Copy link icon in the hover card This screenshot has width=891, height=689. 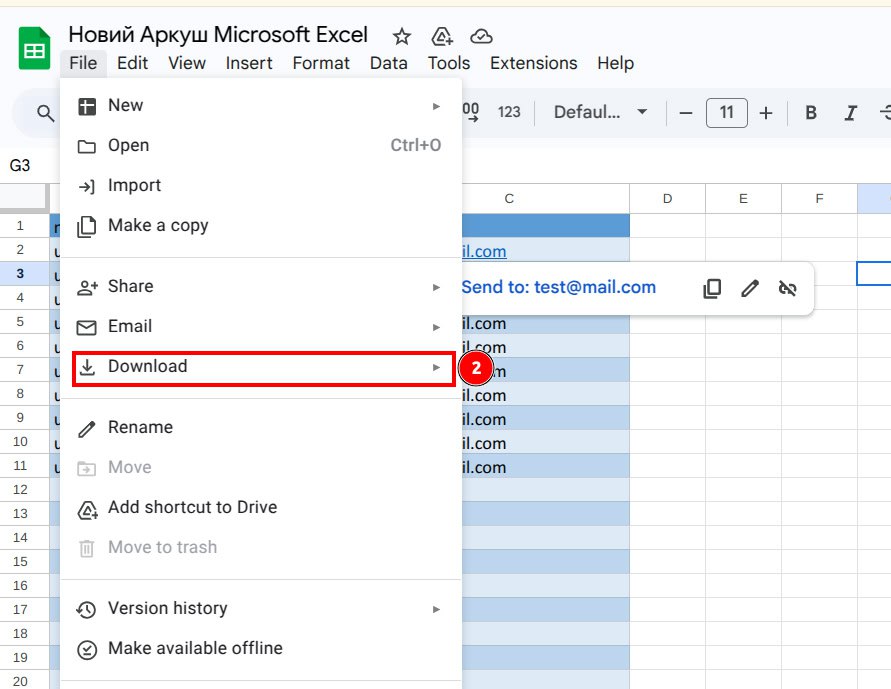(712, 289)
